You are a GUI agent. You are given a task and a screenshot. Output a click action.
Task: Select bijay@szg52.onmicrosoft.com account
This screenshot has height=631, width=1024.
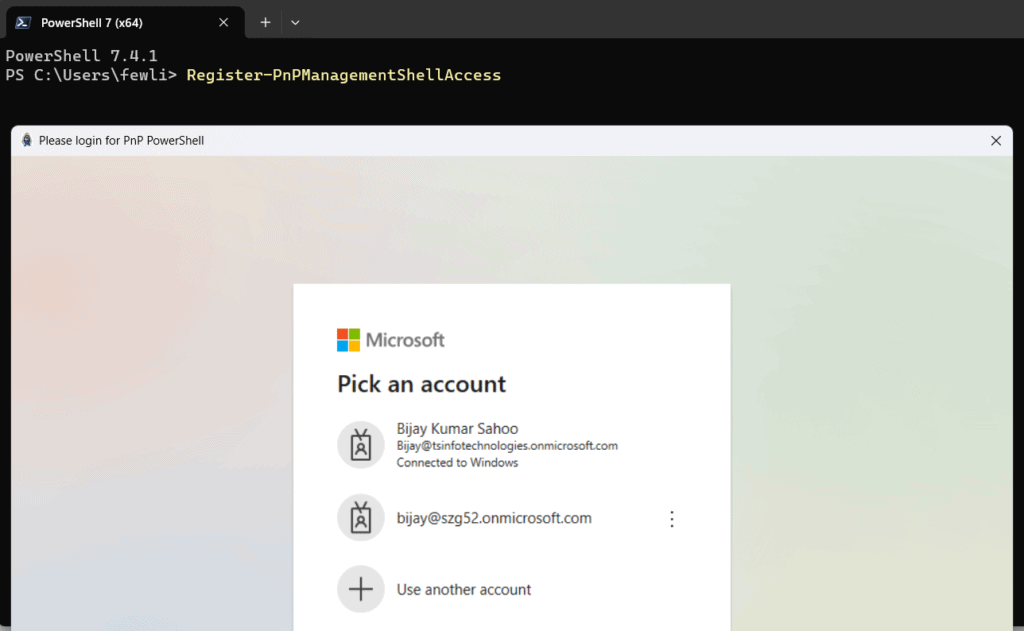pyautogui.click(x=511, y=518)
